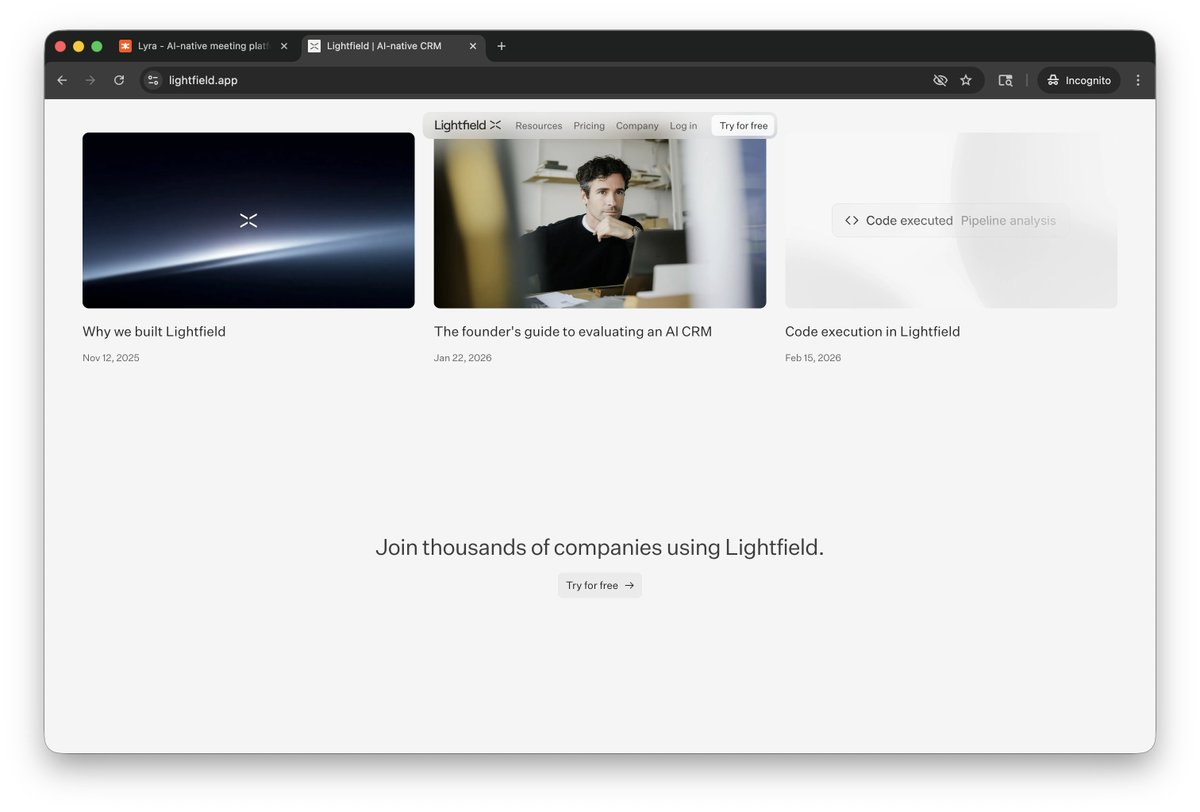Click the yellow minimize window button
1200x812 pixels.
click(79, 46)
